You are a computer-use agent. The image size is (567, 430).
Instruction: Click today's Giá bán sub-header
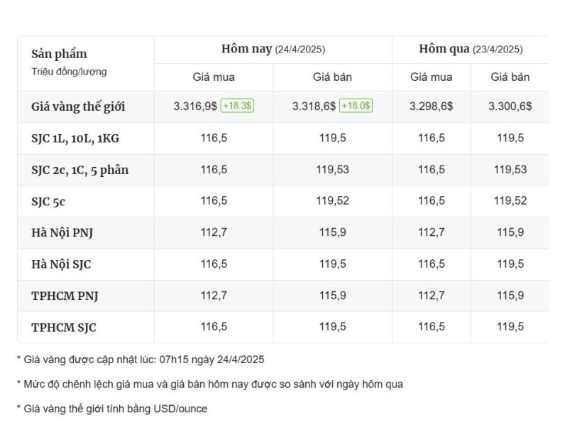click(x=332, y=77)
